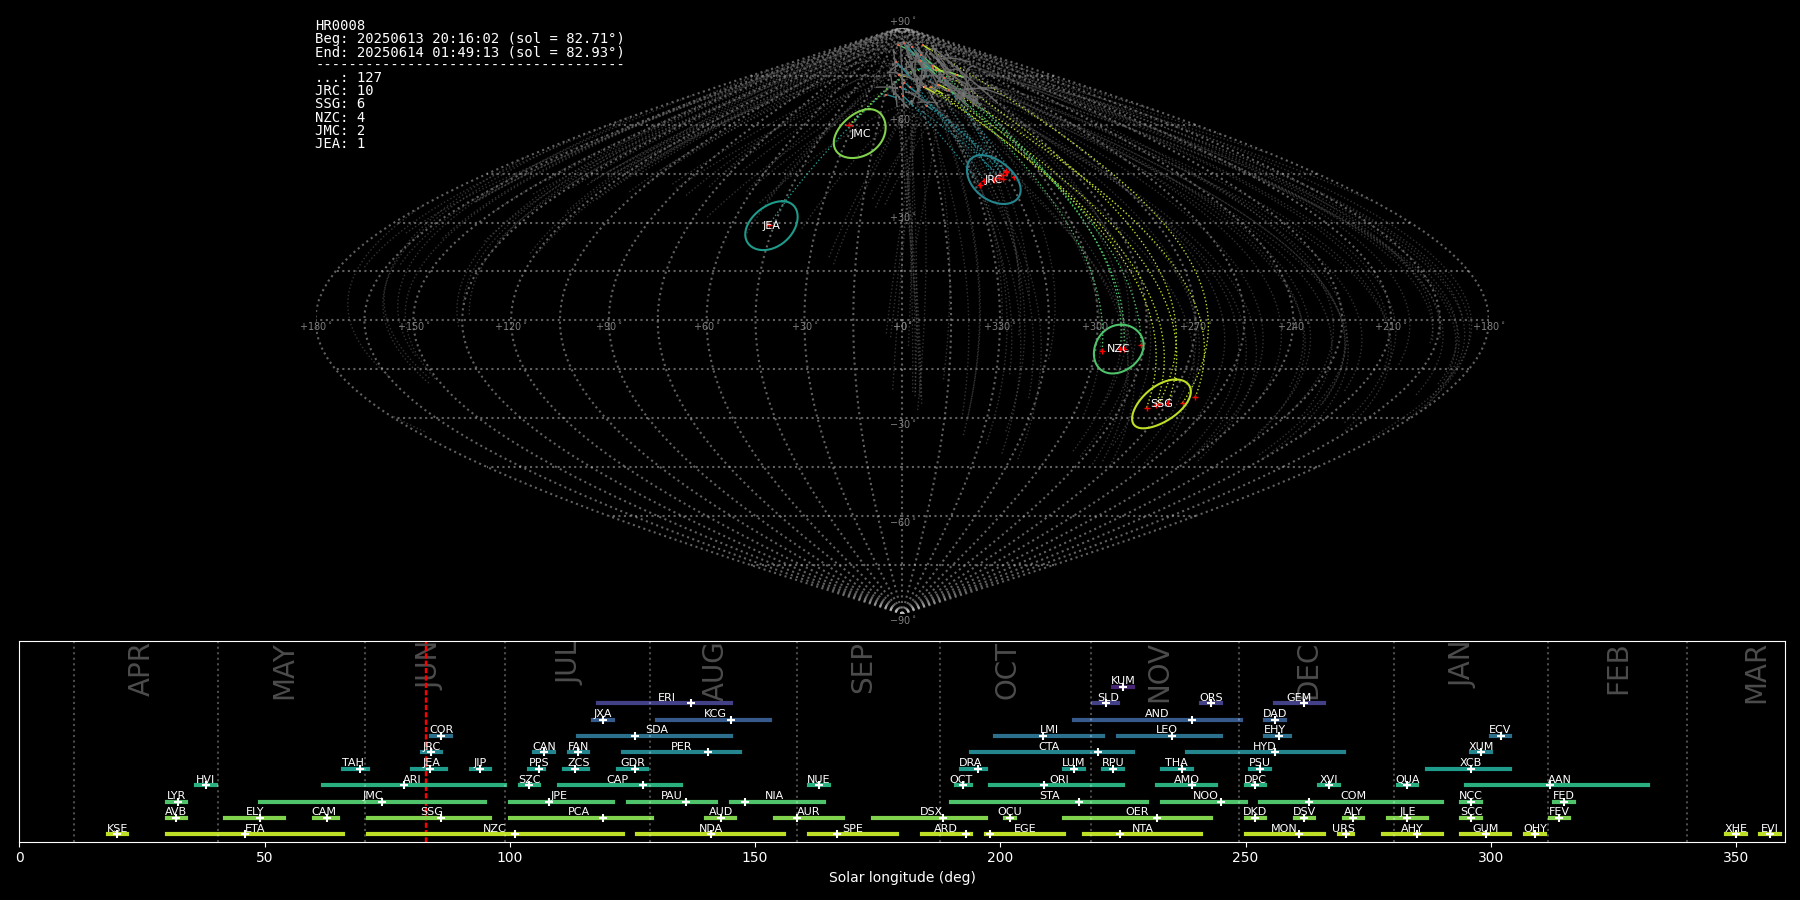Viewport: 1800px width, 900px height.
Task: Click the ETA shower bar in the timeline
Action: (255, 834)
